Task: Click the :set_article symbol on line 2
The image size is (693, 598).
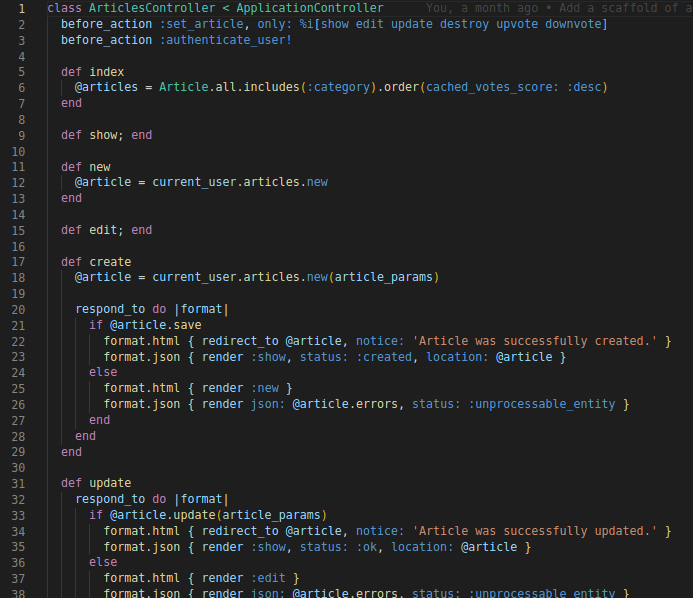Action: coord(201,24)
